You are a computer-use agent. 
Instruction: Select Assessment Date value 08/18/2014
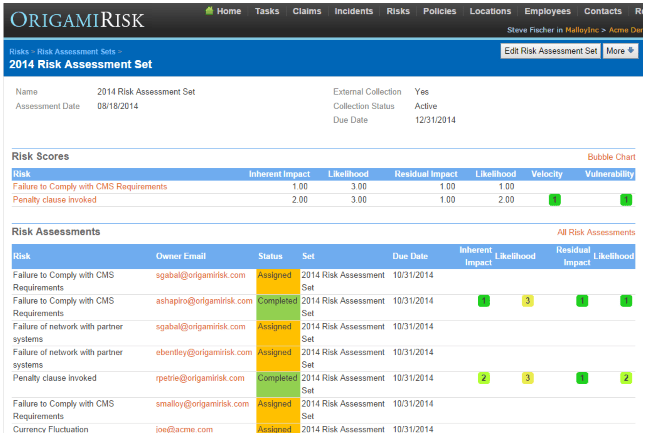click(x=118, y=106)
